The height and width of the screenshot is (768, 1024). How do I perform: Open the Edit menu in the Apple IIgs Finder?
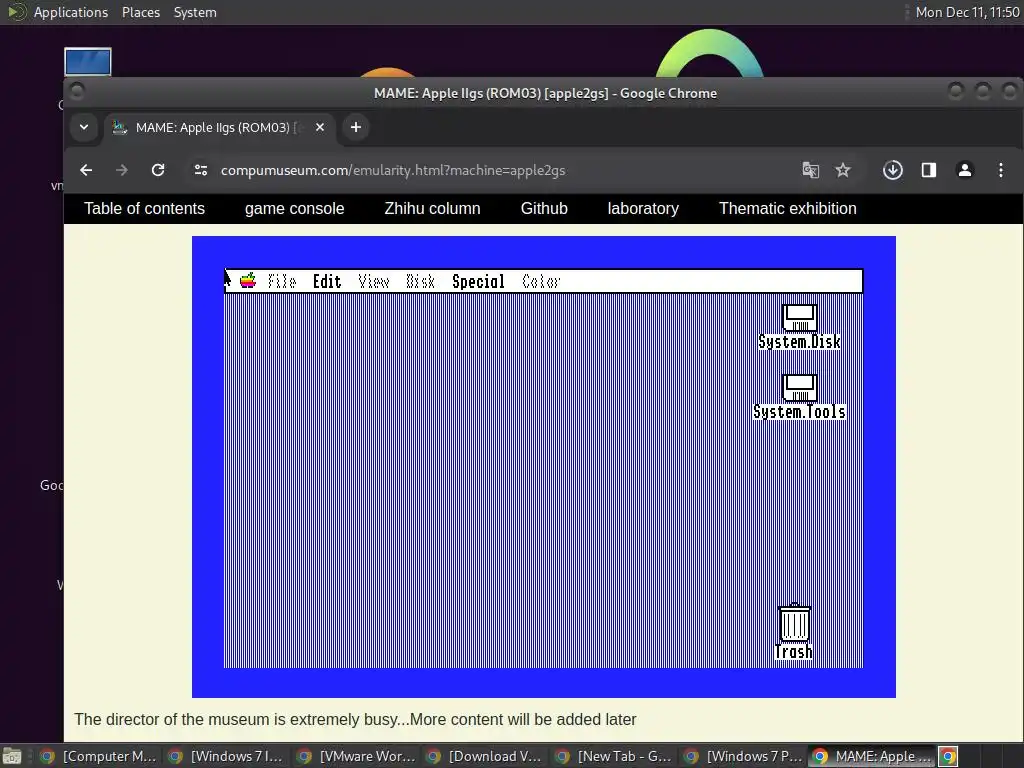[x=327, y=281]
